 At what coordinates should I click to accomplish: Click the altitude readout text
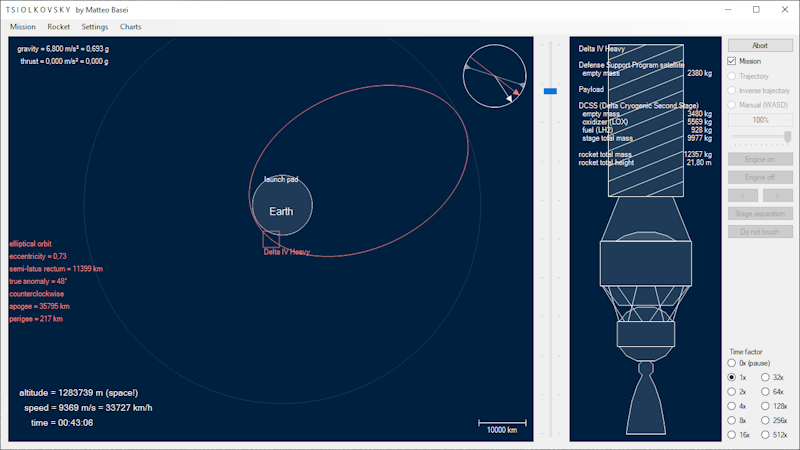click(79, 393)
